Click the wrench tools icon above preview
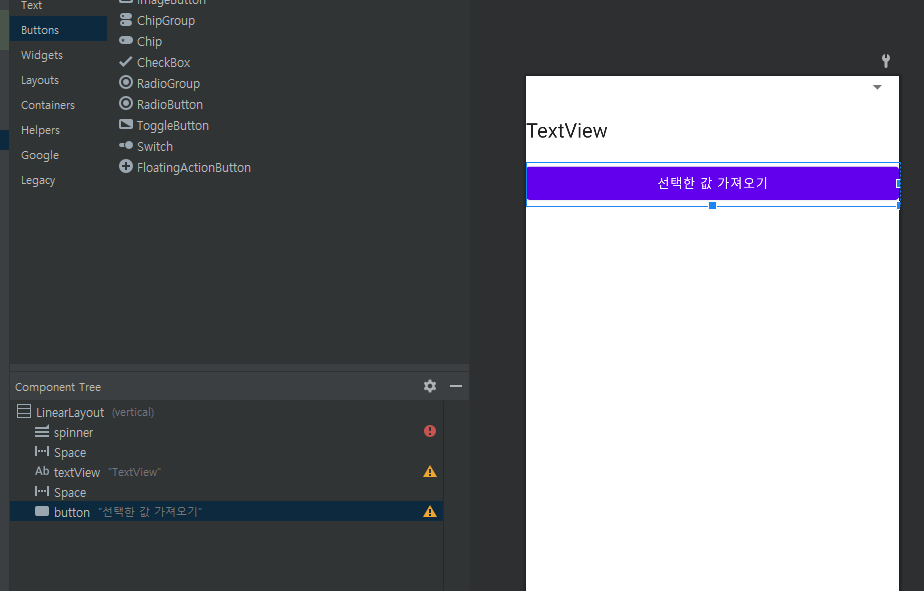This screenshot has width=924, height=591. [x=885, y=60]
